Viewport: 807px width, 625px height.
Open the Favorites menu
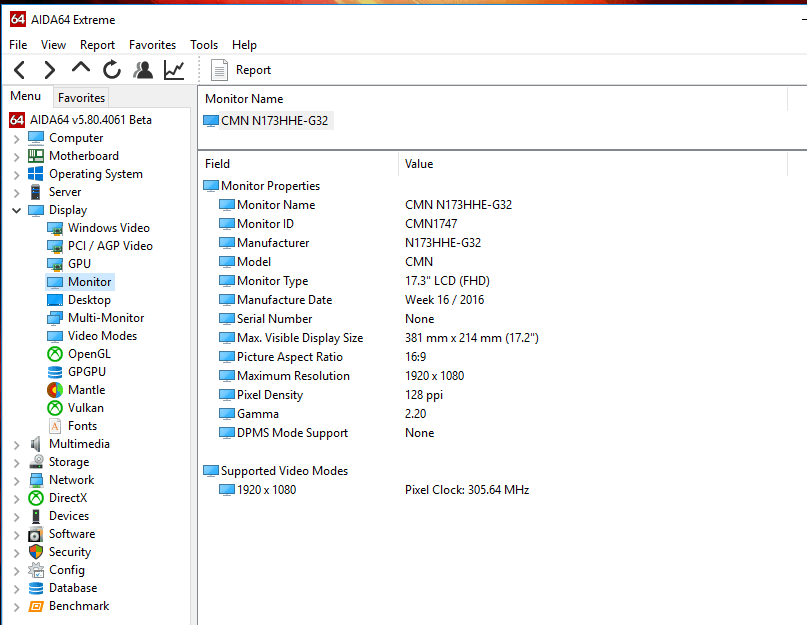(x=152, y=45)
